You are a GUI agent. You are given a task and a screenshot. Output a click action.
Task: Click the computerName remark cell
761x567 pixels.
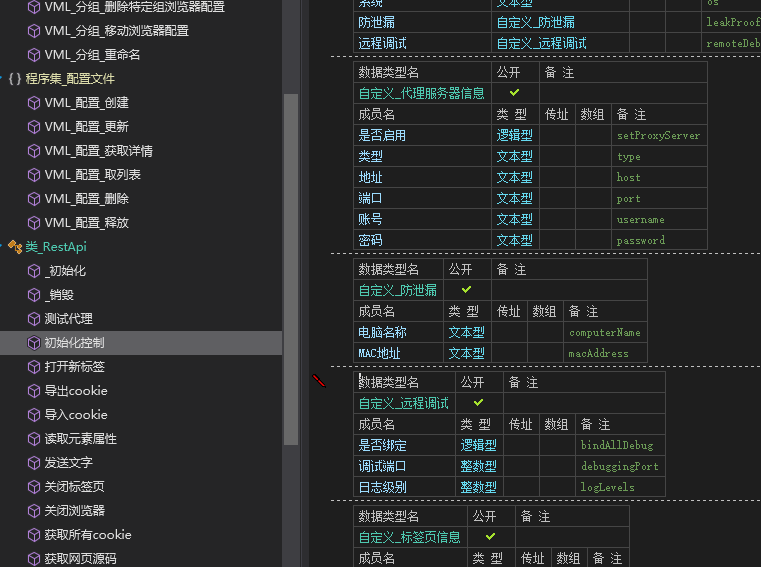[x=605, y=332]
